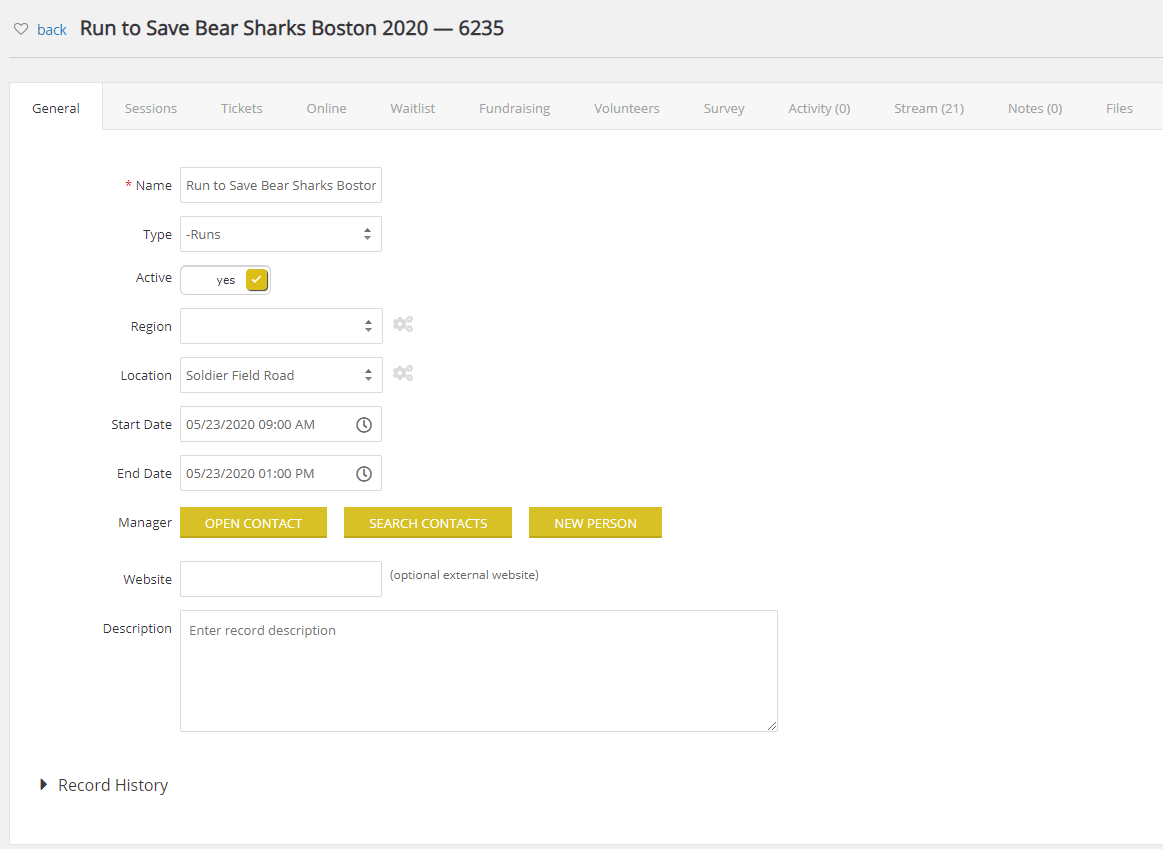The width and height of the screenshot is (1163, 849).
Task: Open the Files tab
Action: tap(1119, 108)
